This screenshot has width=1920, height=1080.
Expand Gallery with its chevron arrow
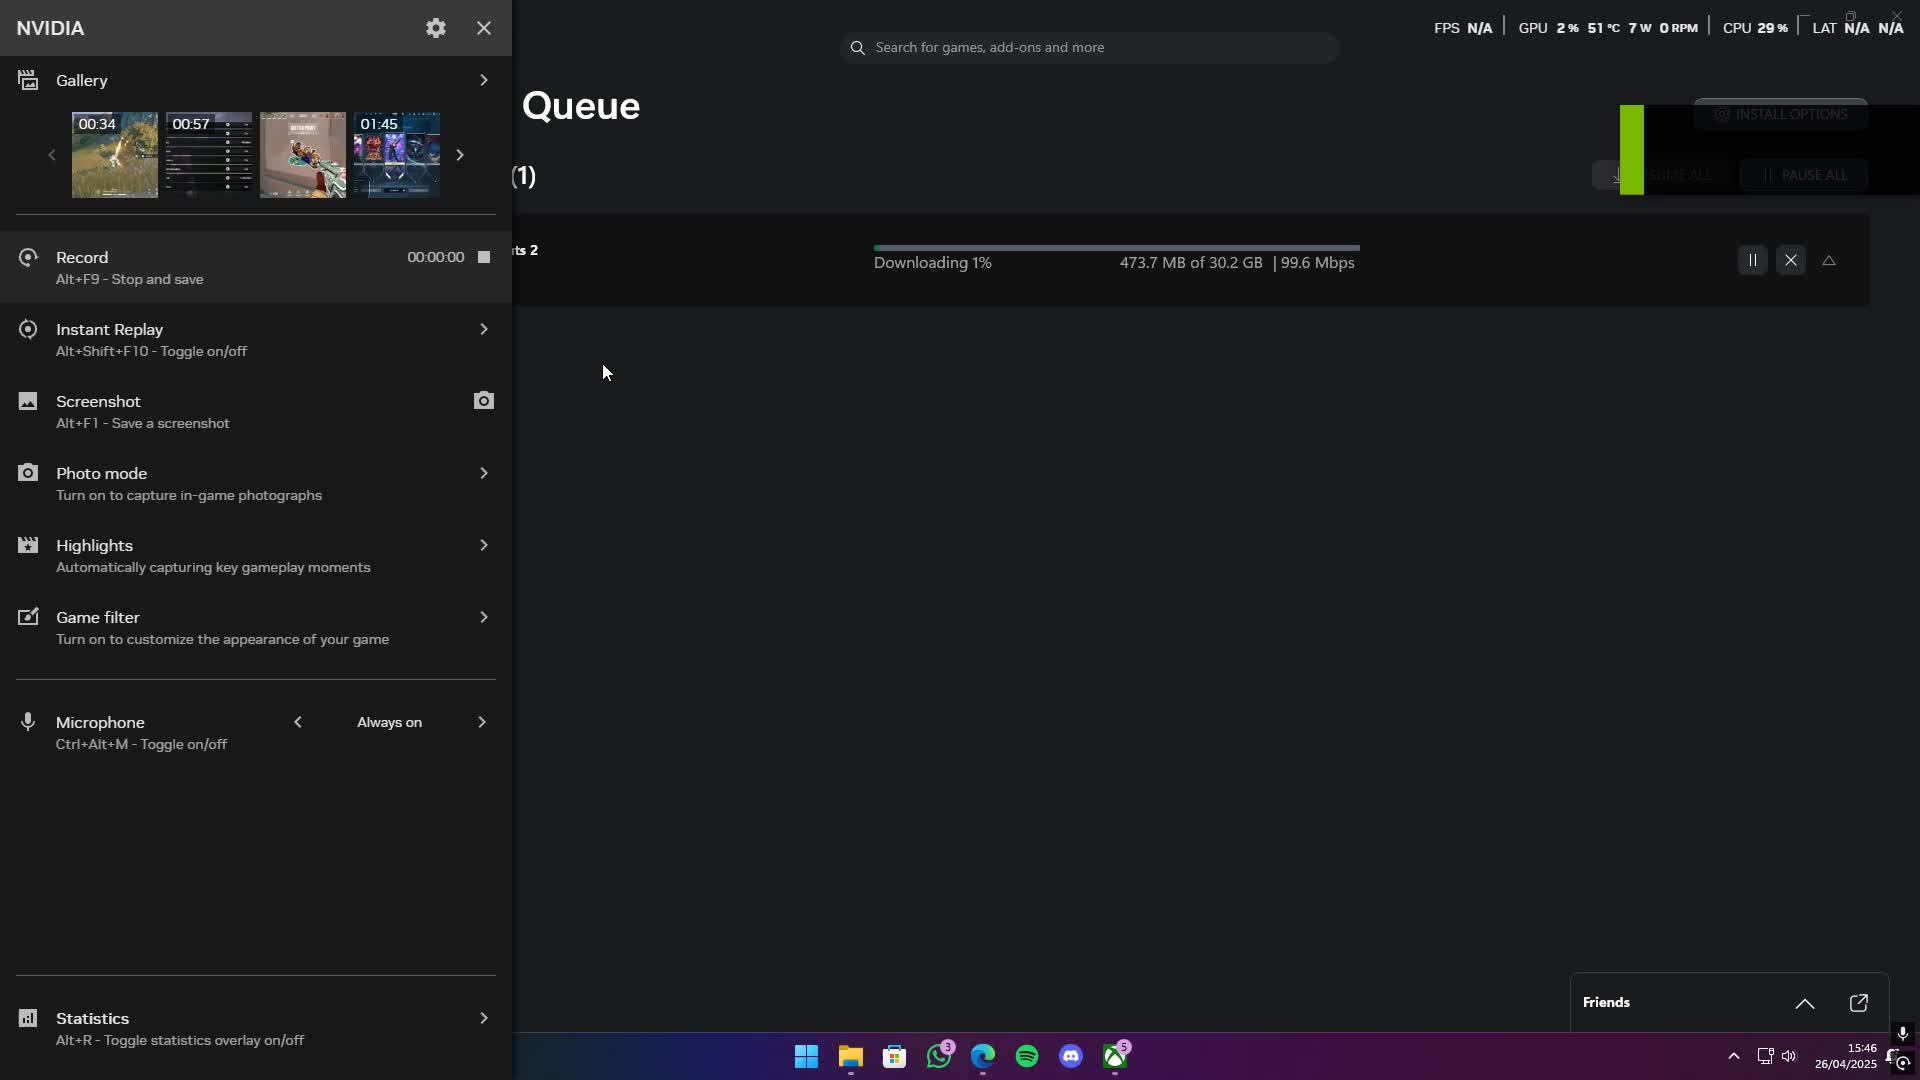click(484, 80)
